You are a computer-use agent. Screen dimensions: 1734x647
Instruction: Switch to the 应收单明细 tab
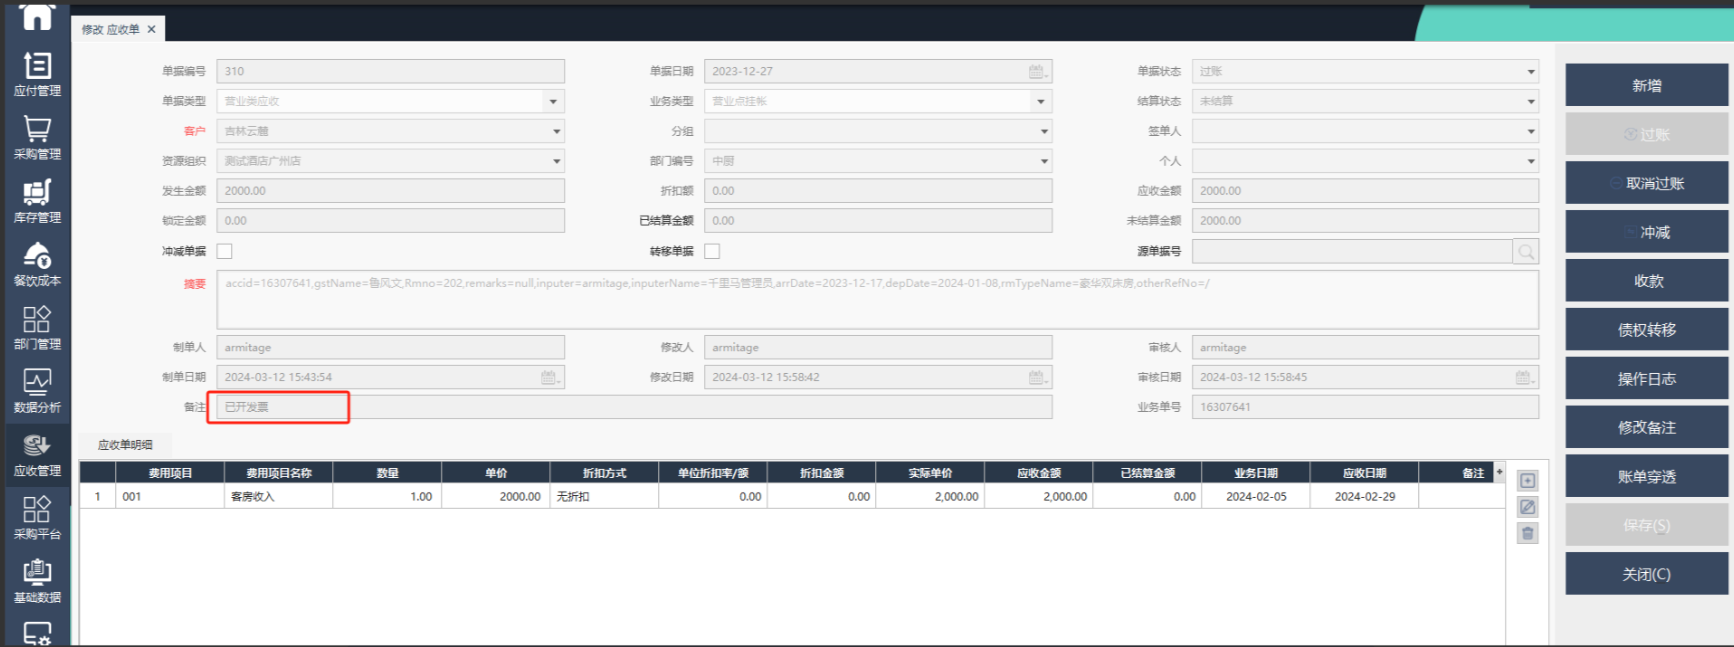click(x=125, y=445)
